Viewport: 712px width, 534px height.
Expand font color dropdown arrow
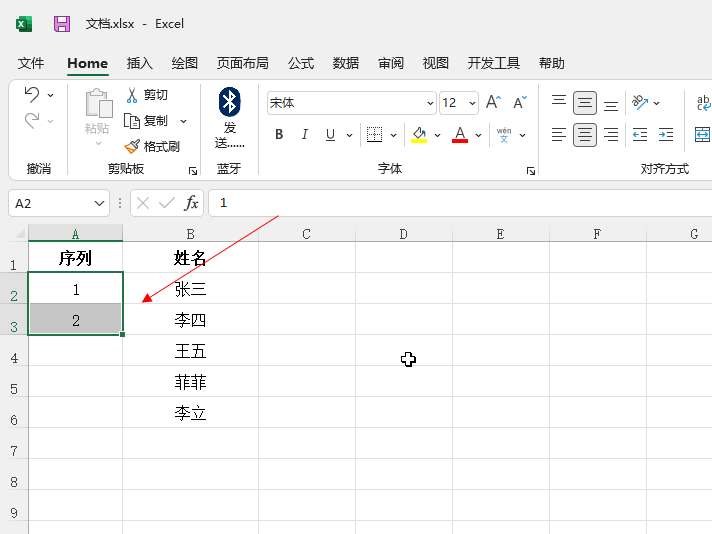478,135
